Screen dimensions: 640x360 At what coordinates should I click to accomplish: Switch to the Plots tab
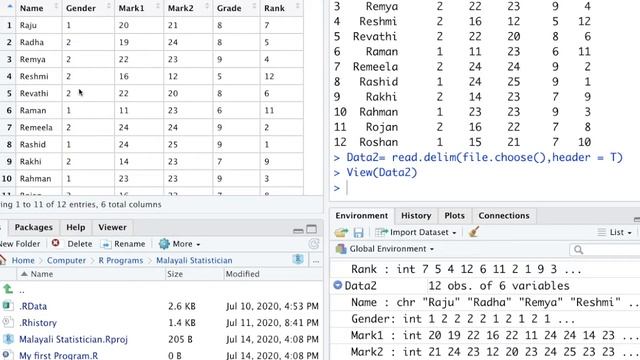tap(454, 216)
